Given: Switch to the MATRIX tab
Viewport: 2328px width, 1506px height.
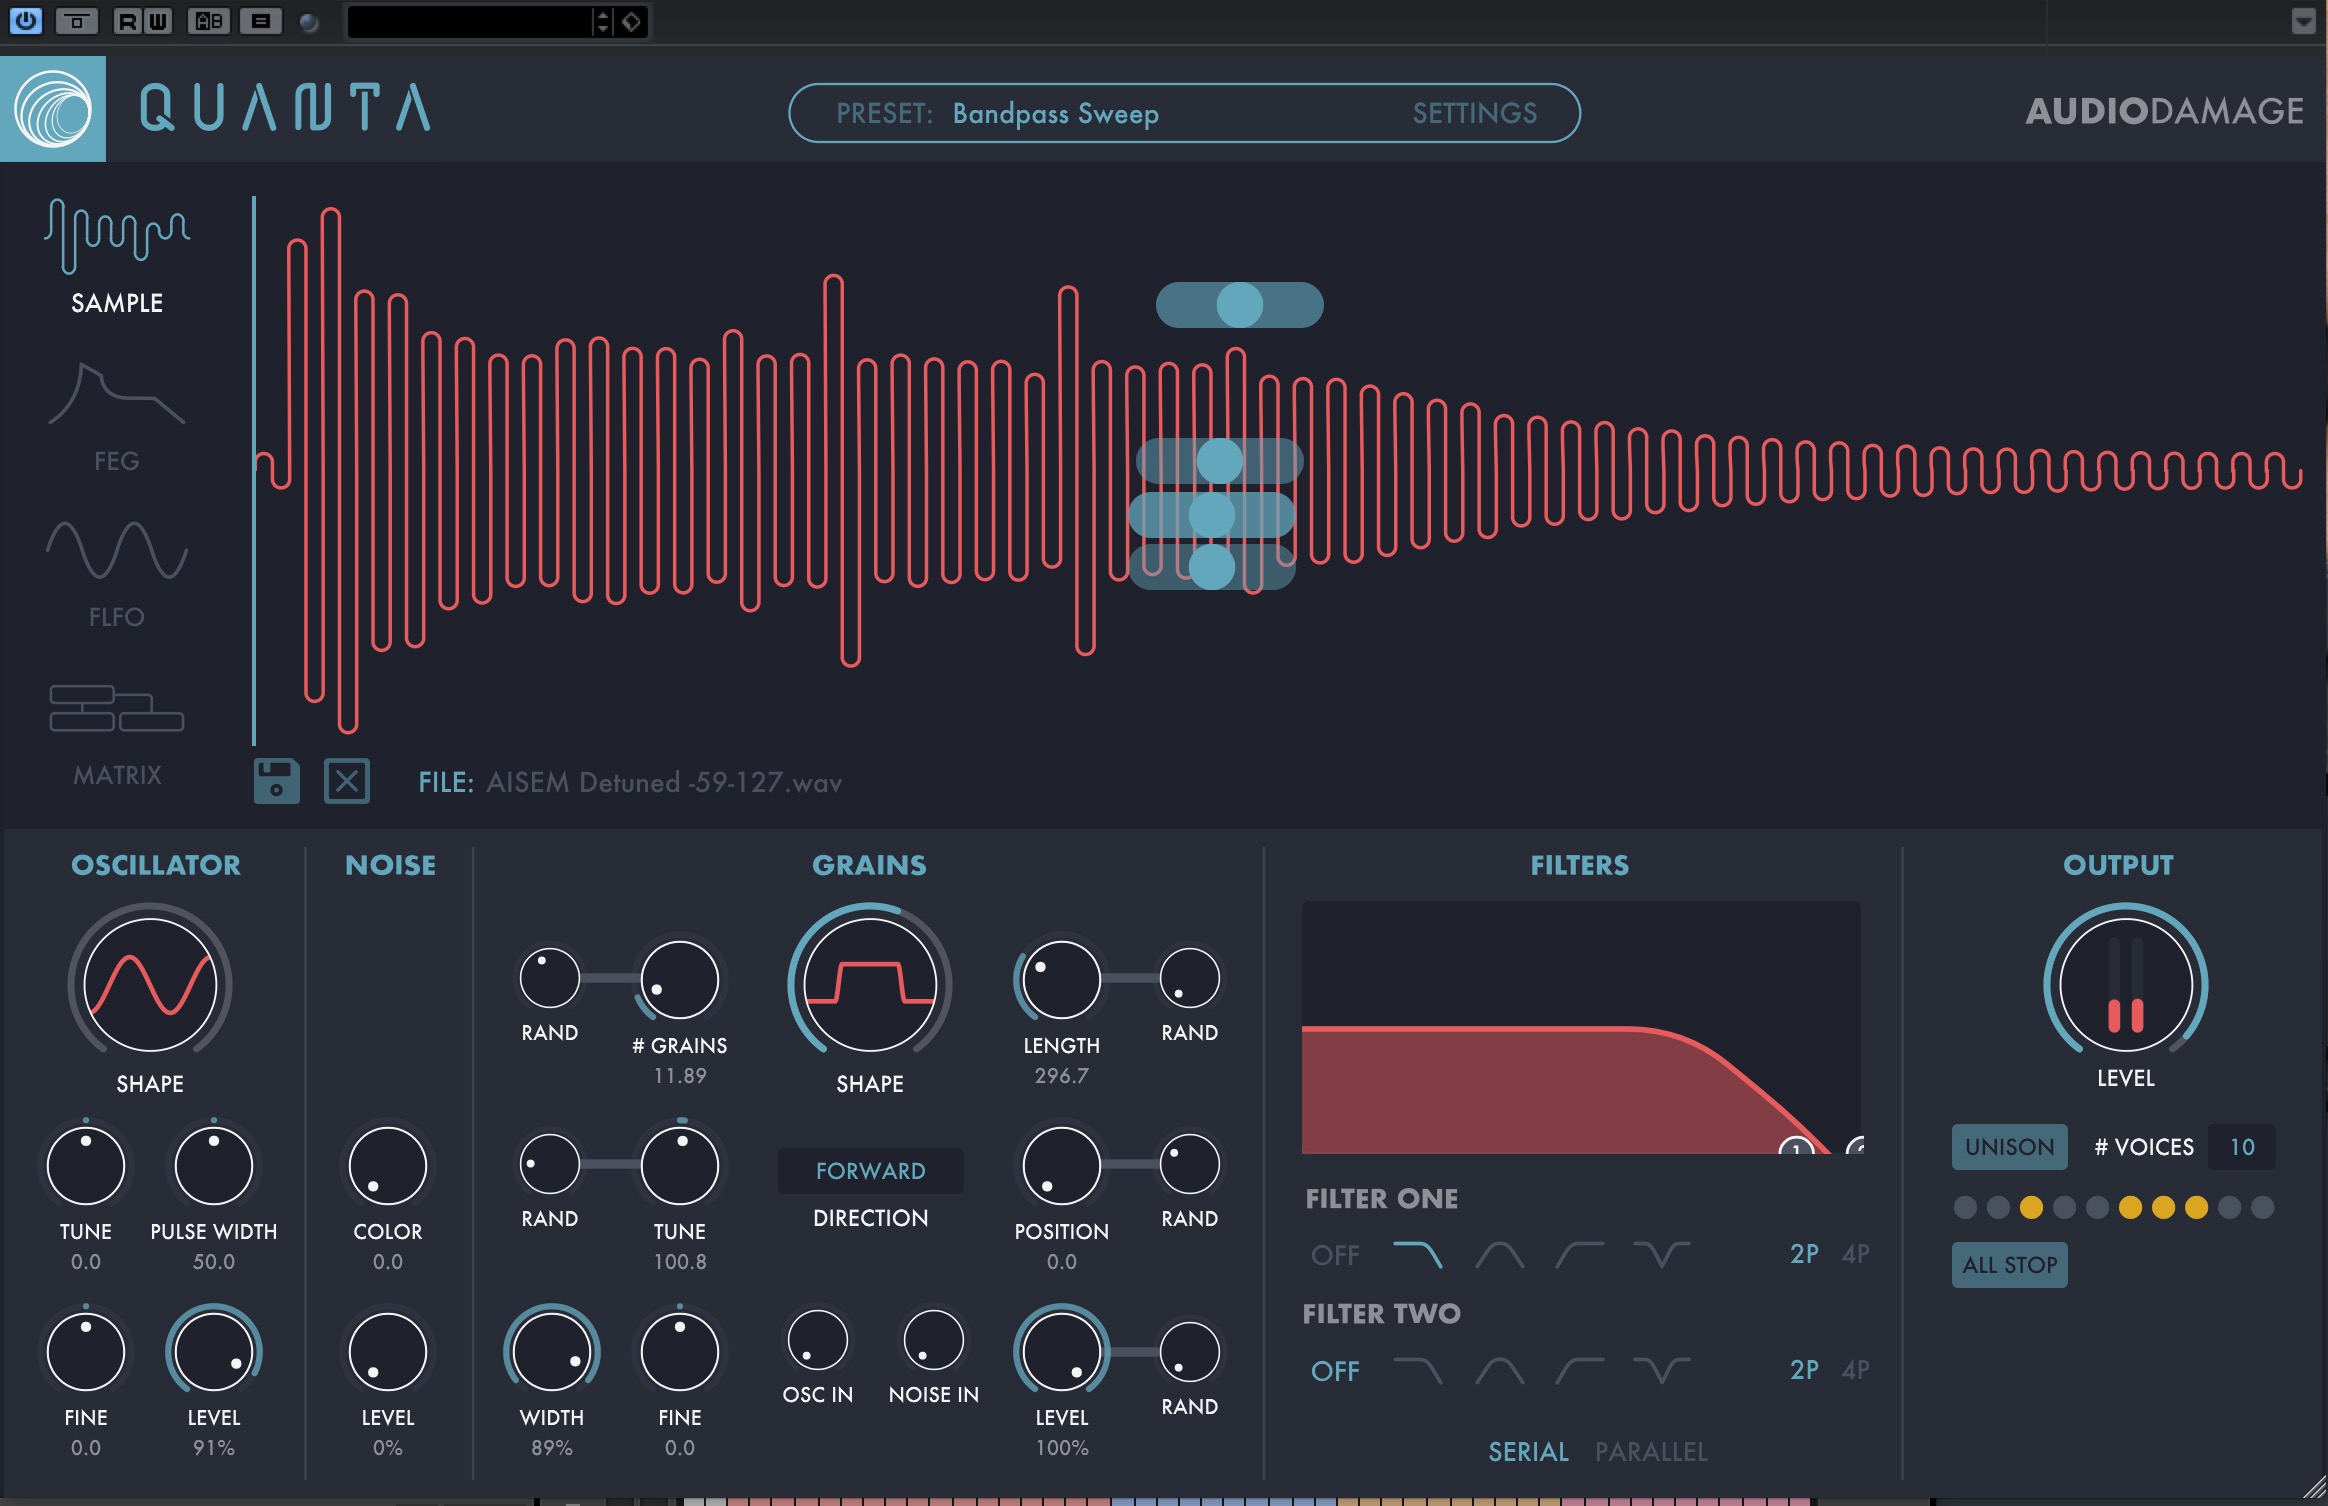Looking at the screenshot, I should point(117,734).
